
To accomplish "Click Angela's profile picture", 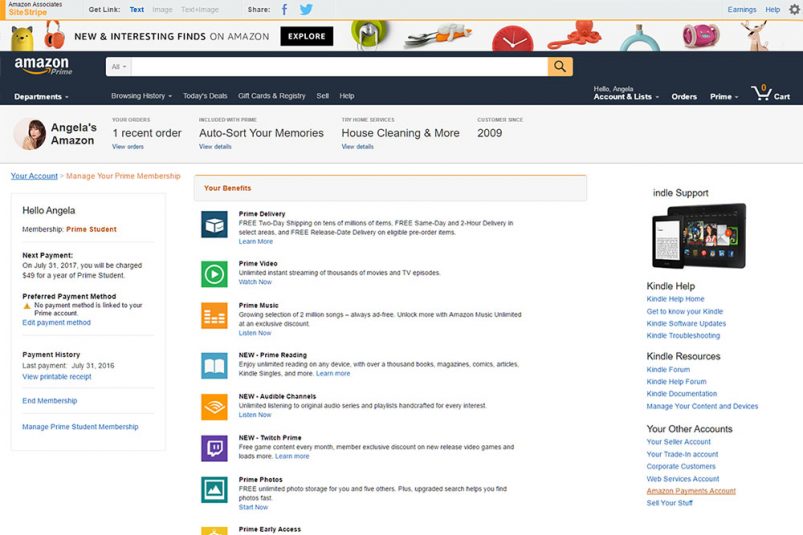I will (x=30, y=134).
